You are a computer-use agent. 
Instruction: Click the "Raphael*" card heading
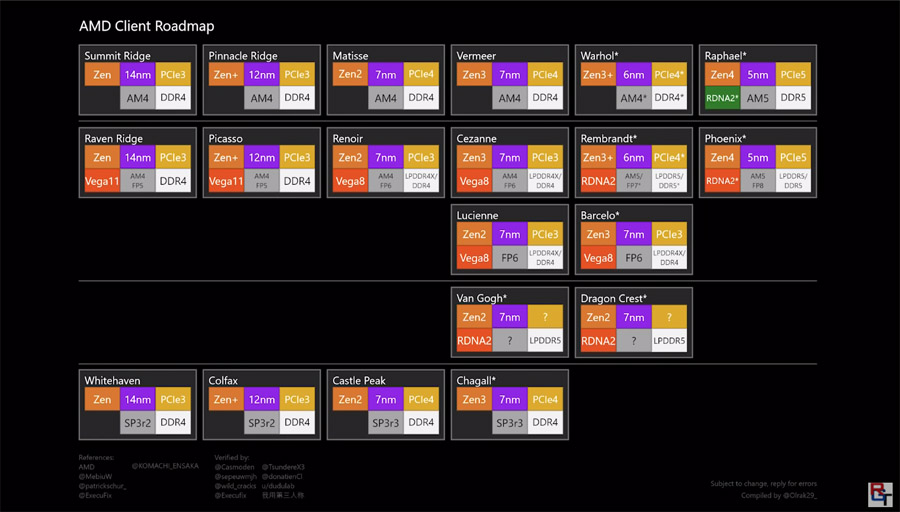pos(726,56)
